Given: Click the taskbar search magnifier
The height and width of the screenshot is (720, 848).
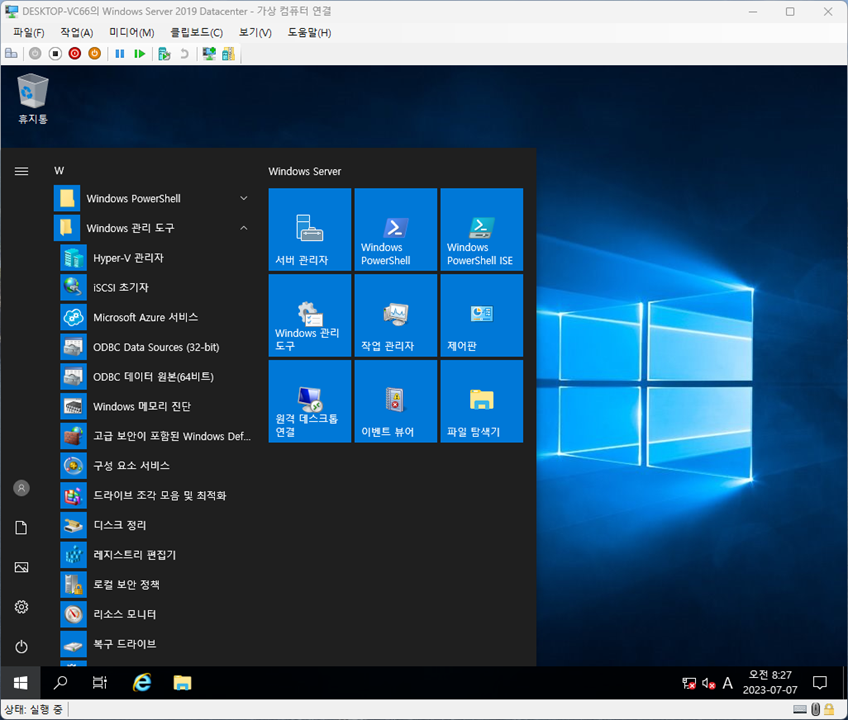Looking at the screenshot, I should tap(61, 683).
